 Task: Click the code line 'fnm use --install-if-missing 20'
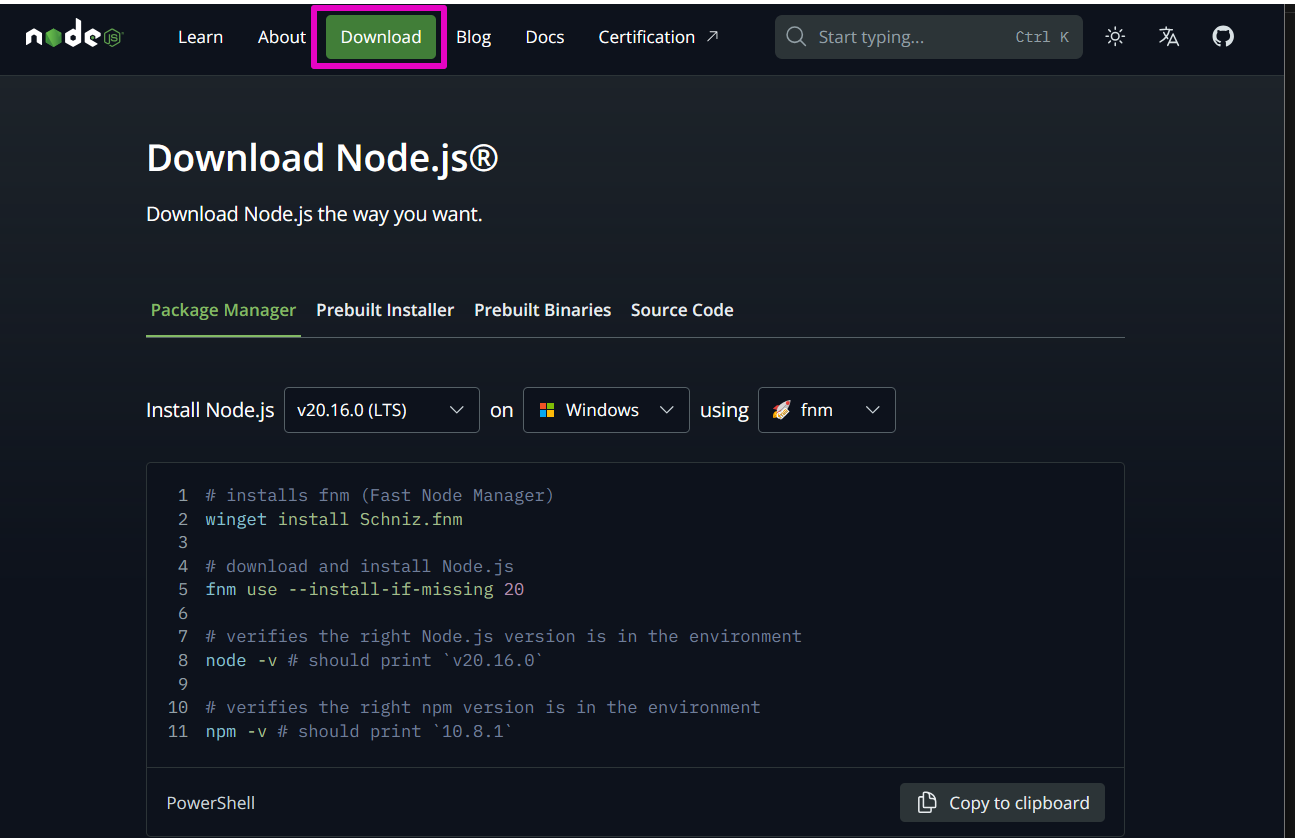(365, 589)
